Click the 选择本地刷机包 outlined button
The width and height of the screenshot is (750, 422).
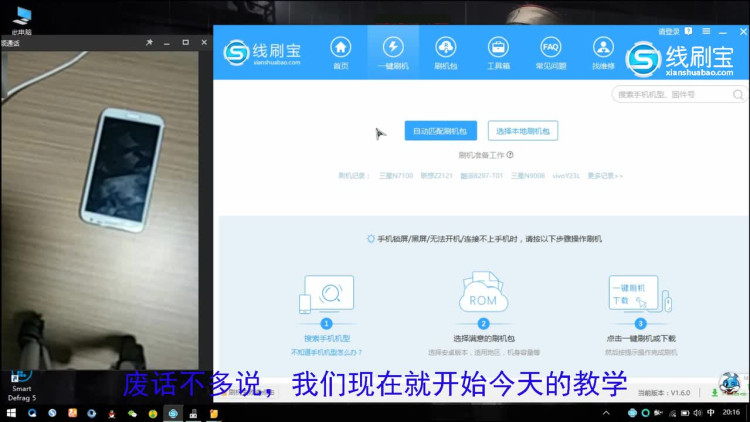click(x=523, y=131)
